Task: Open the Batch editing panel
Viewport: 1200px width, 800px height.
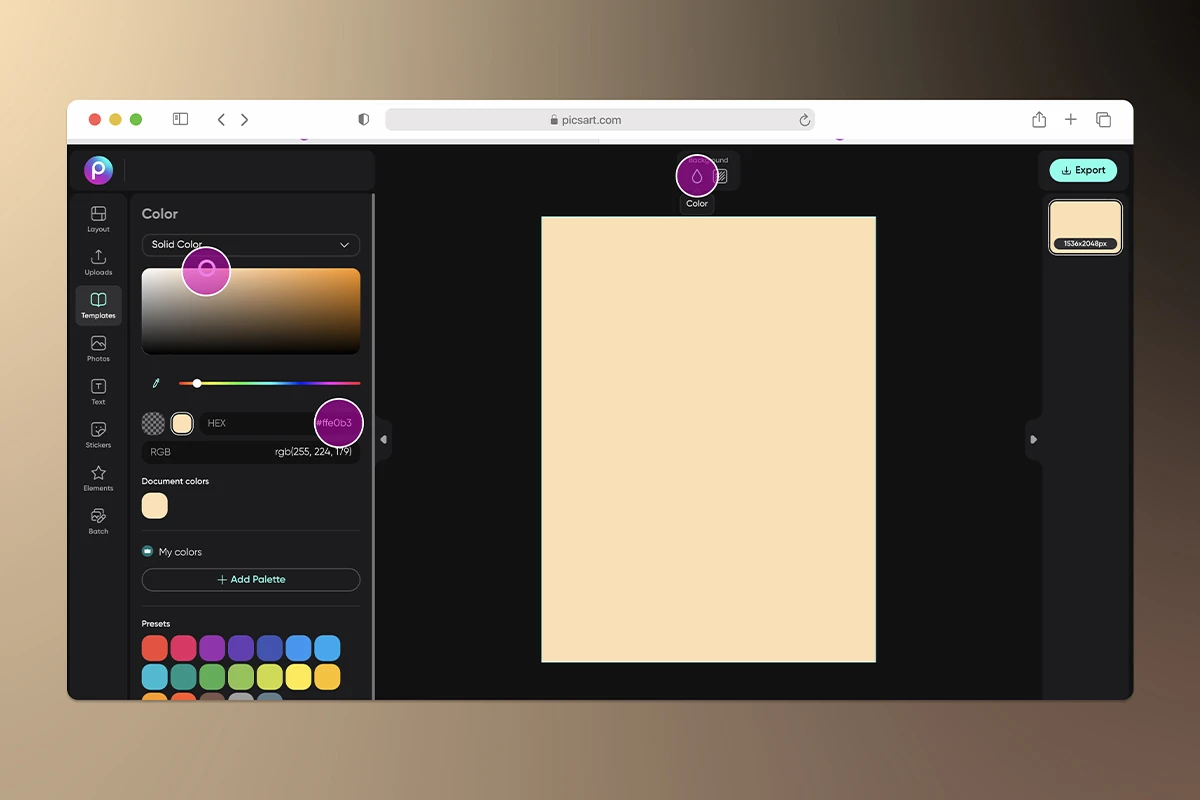Action: tap(97, 521)
